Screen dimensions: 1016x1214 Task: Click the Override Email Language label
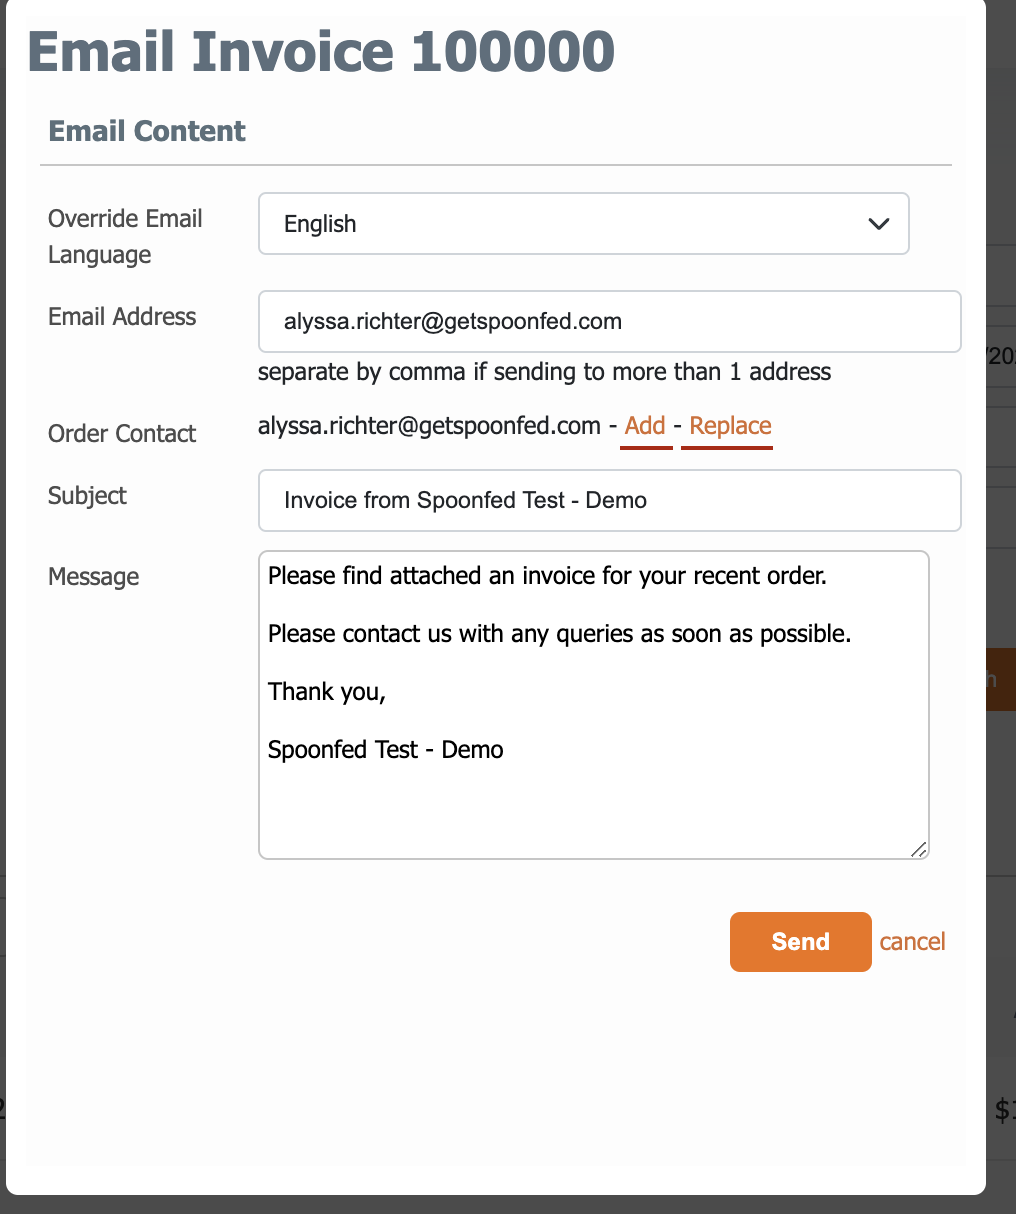click(x=125, y=237)
